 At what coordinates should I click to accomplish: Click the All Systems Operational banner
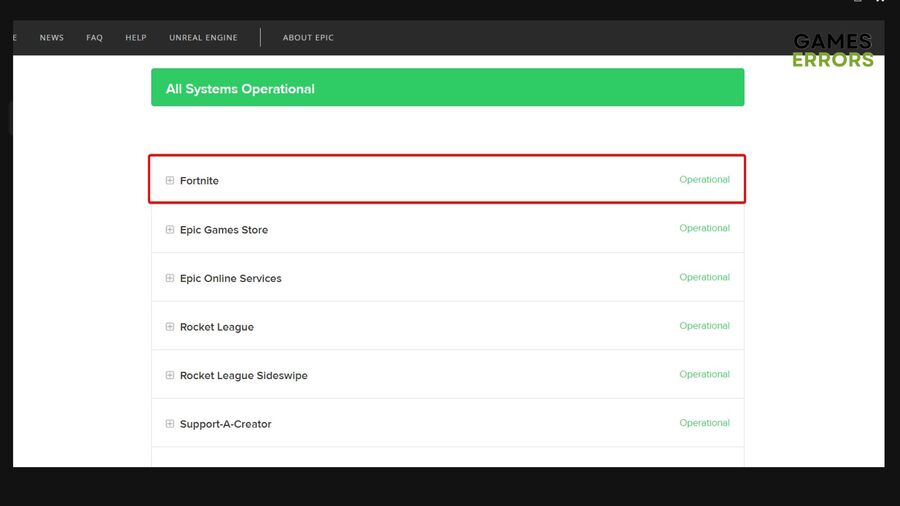click(448, 87)
